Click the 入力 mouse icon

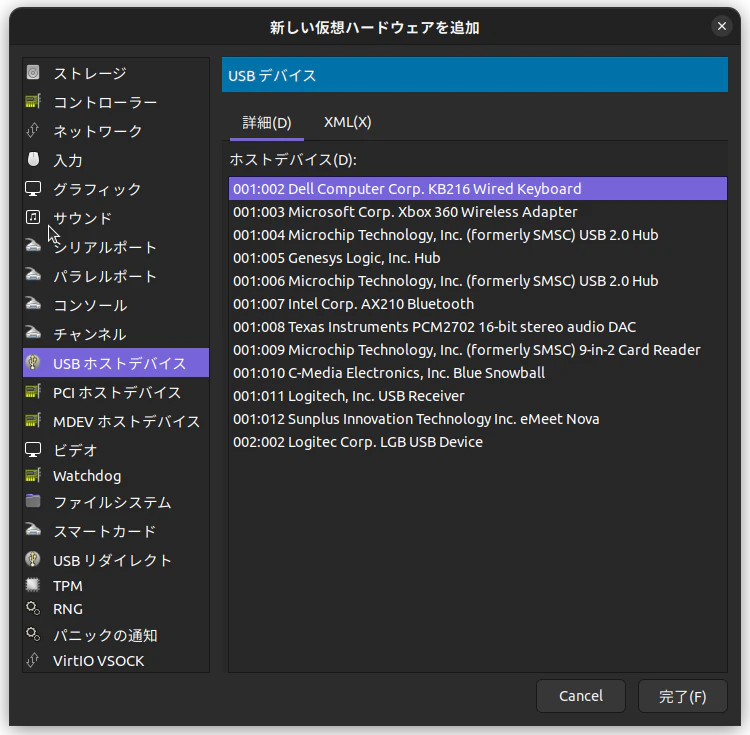pos(33,159)
